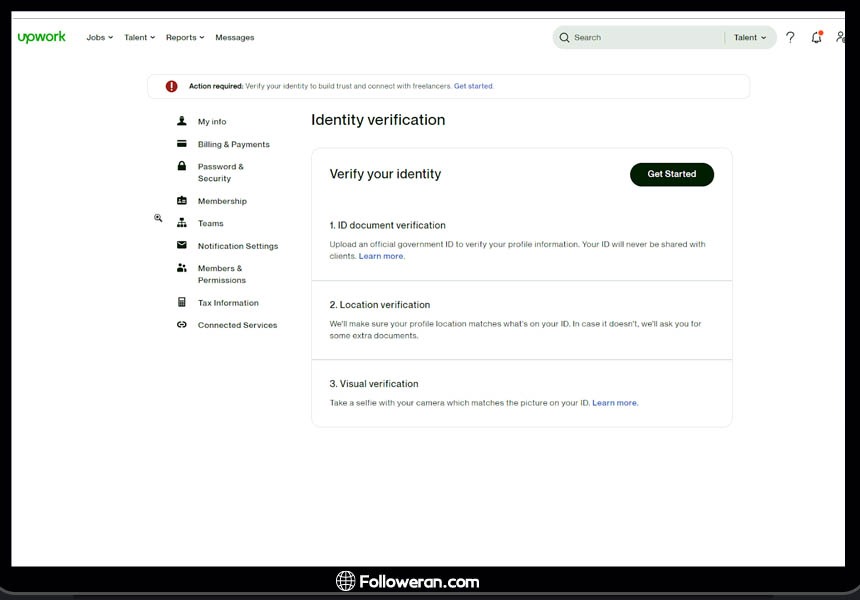The width and height of the screenshot is (860, 600).
Task: Open Notification Settings in the sidebar
Action: click(x=238, y=246)
